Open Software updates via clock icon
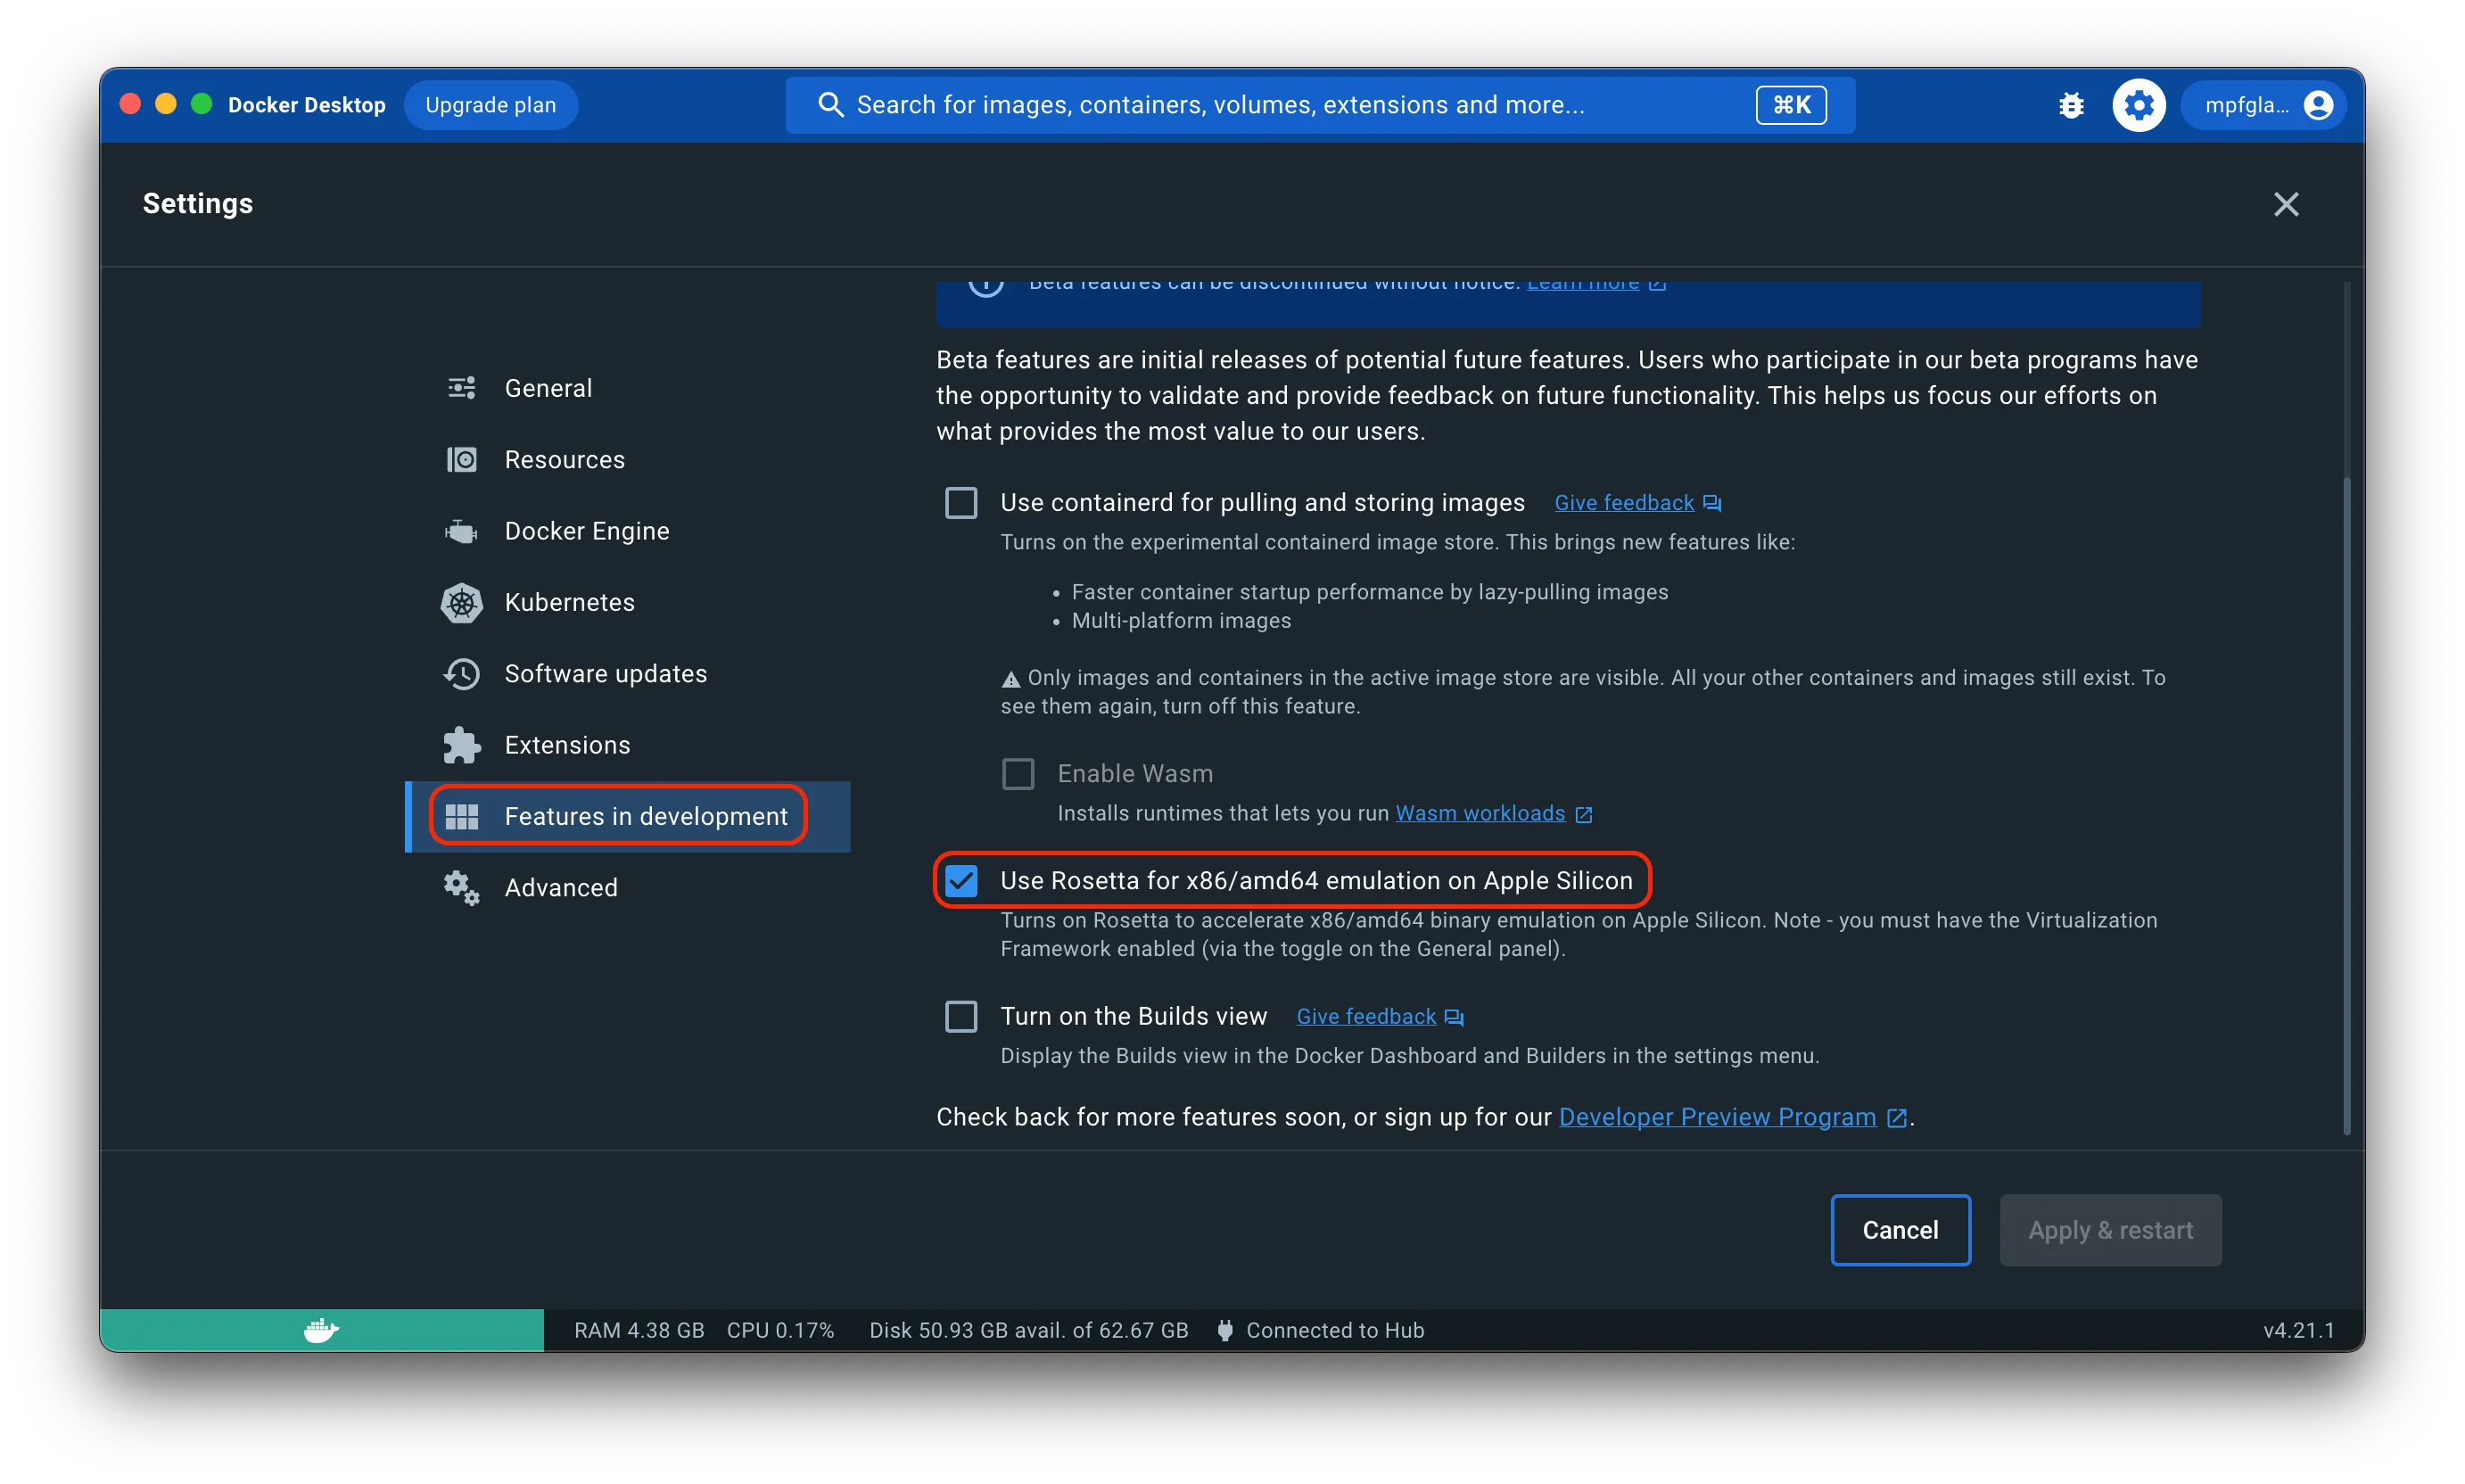2465x1484 pixels. click(461, 674)
